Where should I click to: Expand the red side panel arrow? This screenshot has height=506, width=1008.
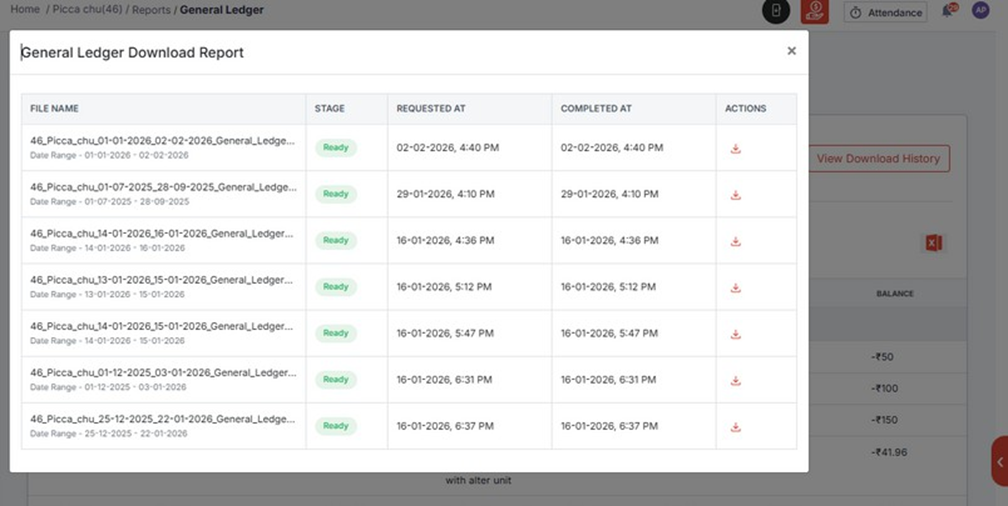1000,462
